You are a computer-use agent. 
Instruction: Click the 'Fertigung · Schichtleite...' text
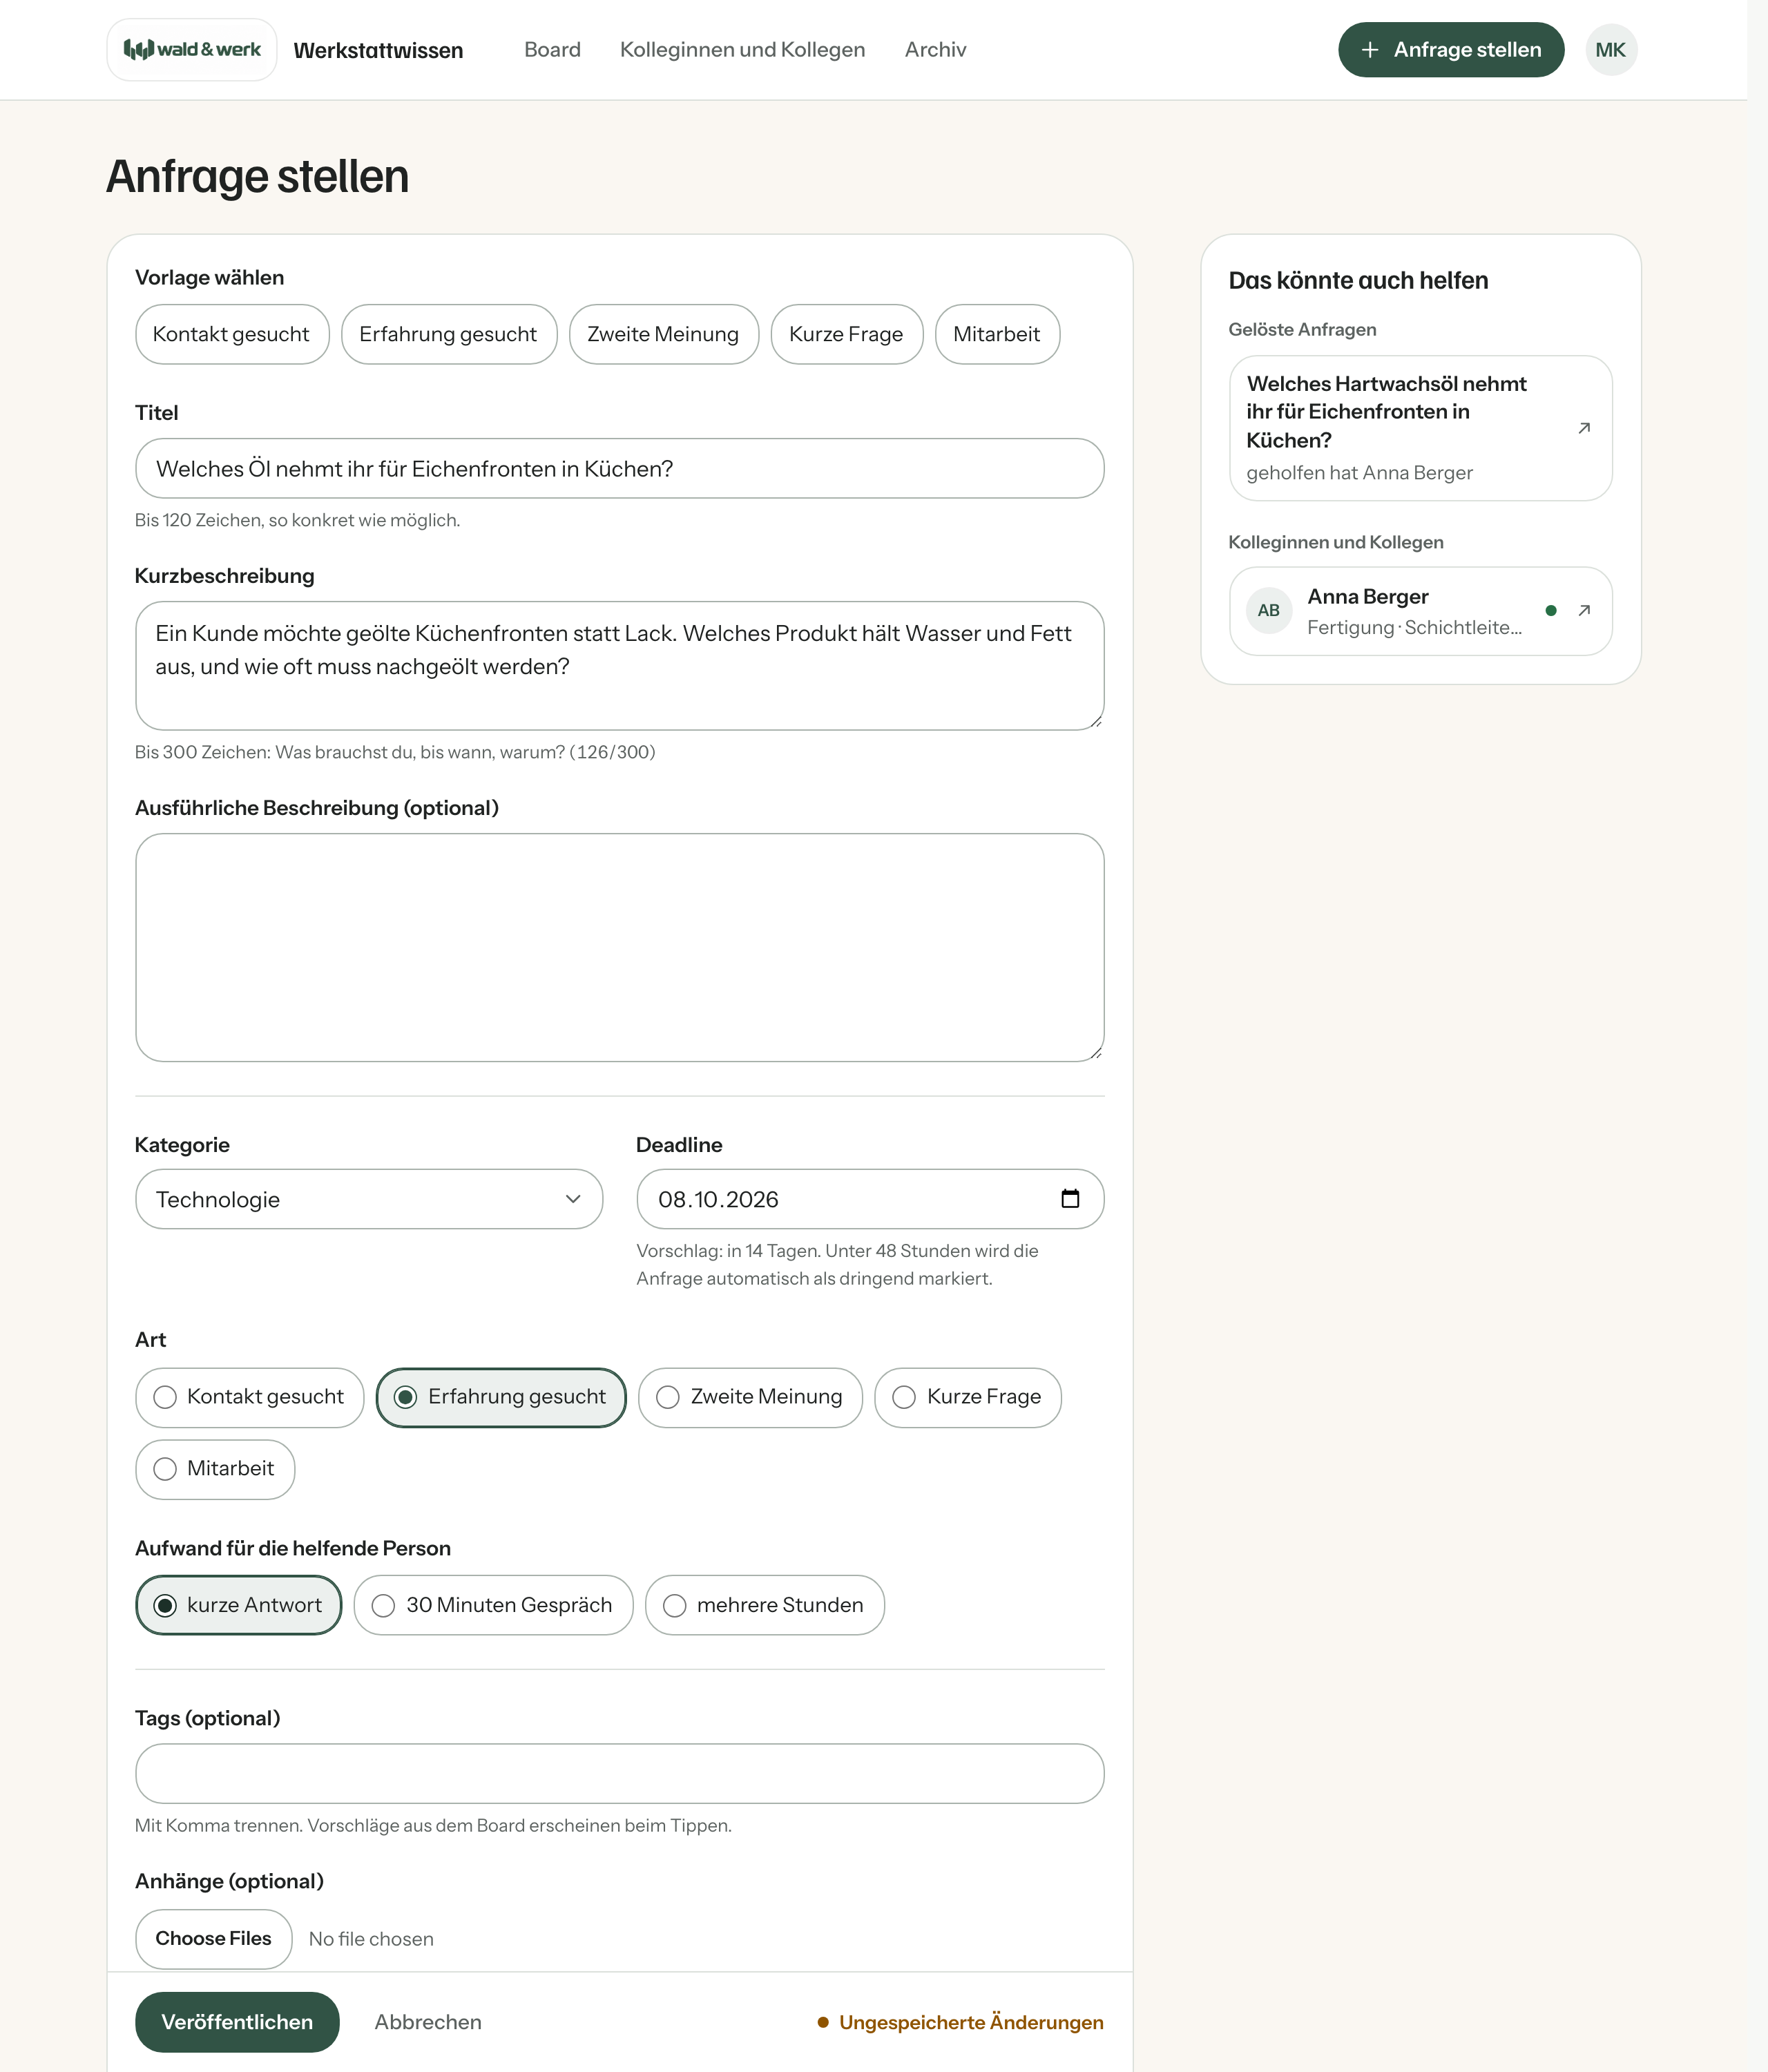tap(1414, 627)
